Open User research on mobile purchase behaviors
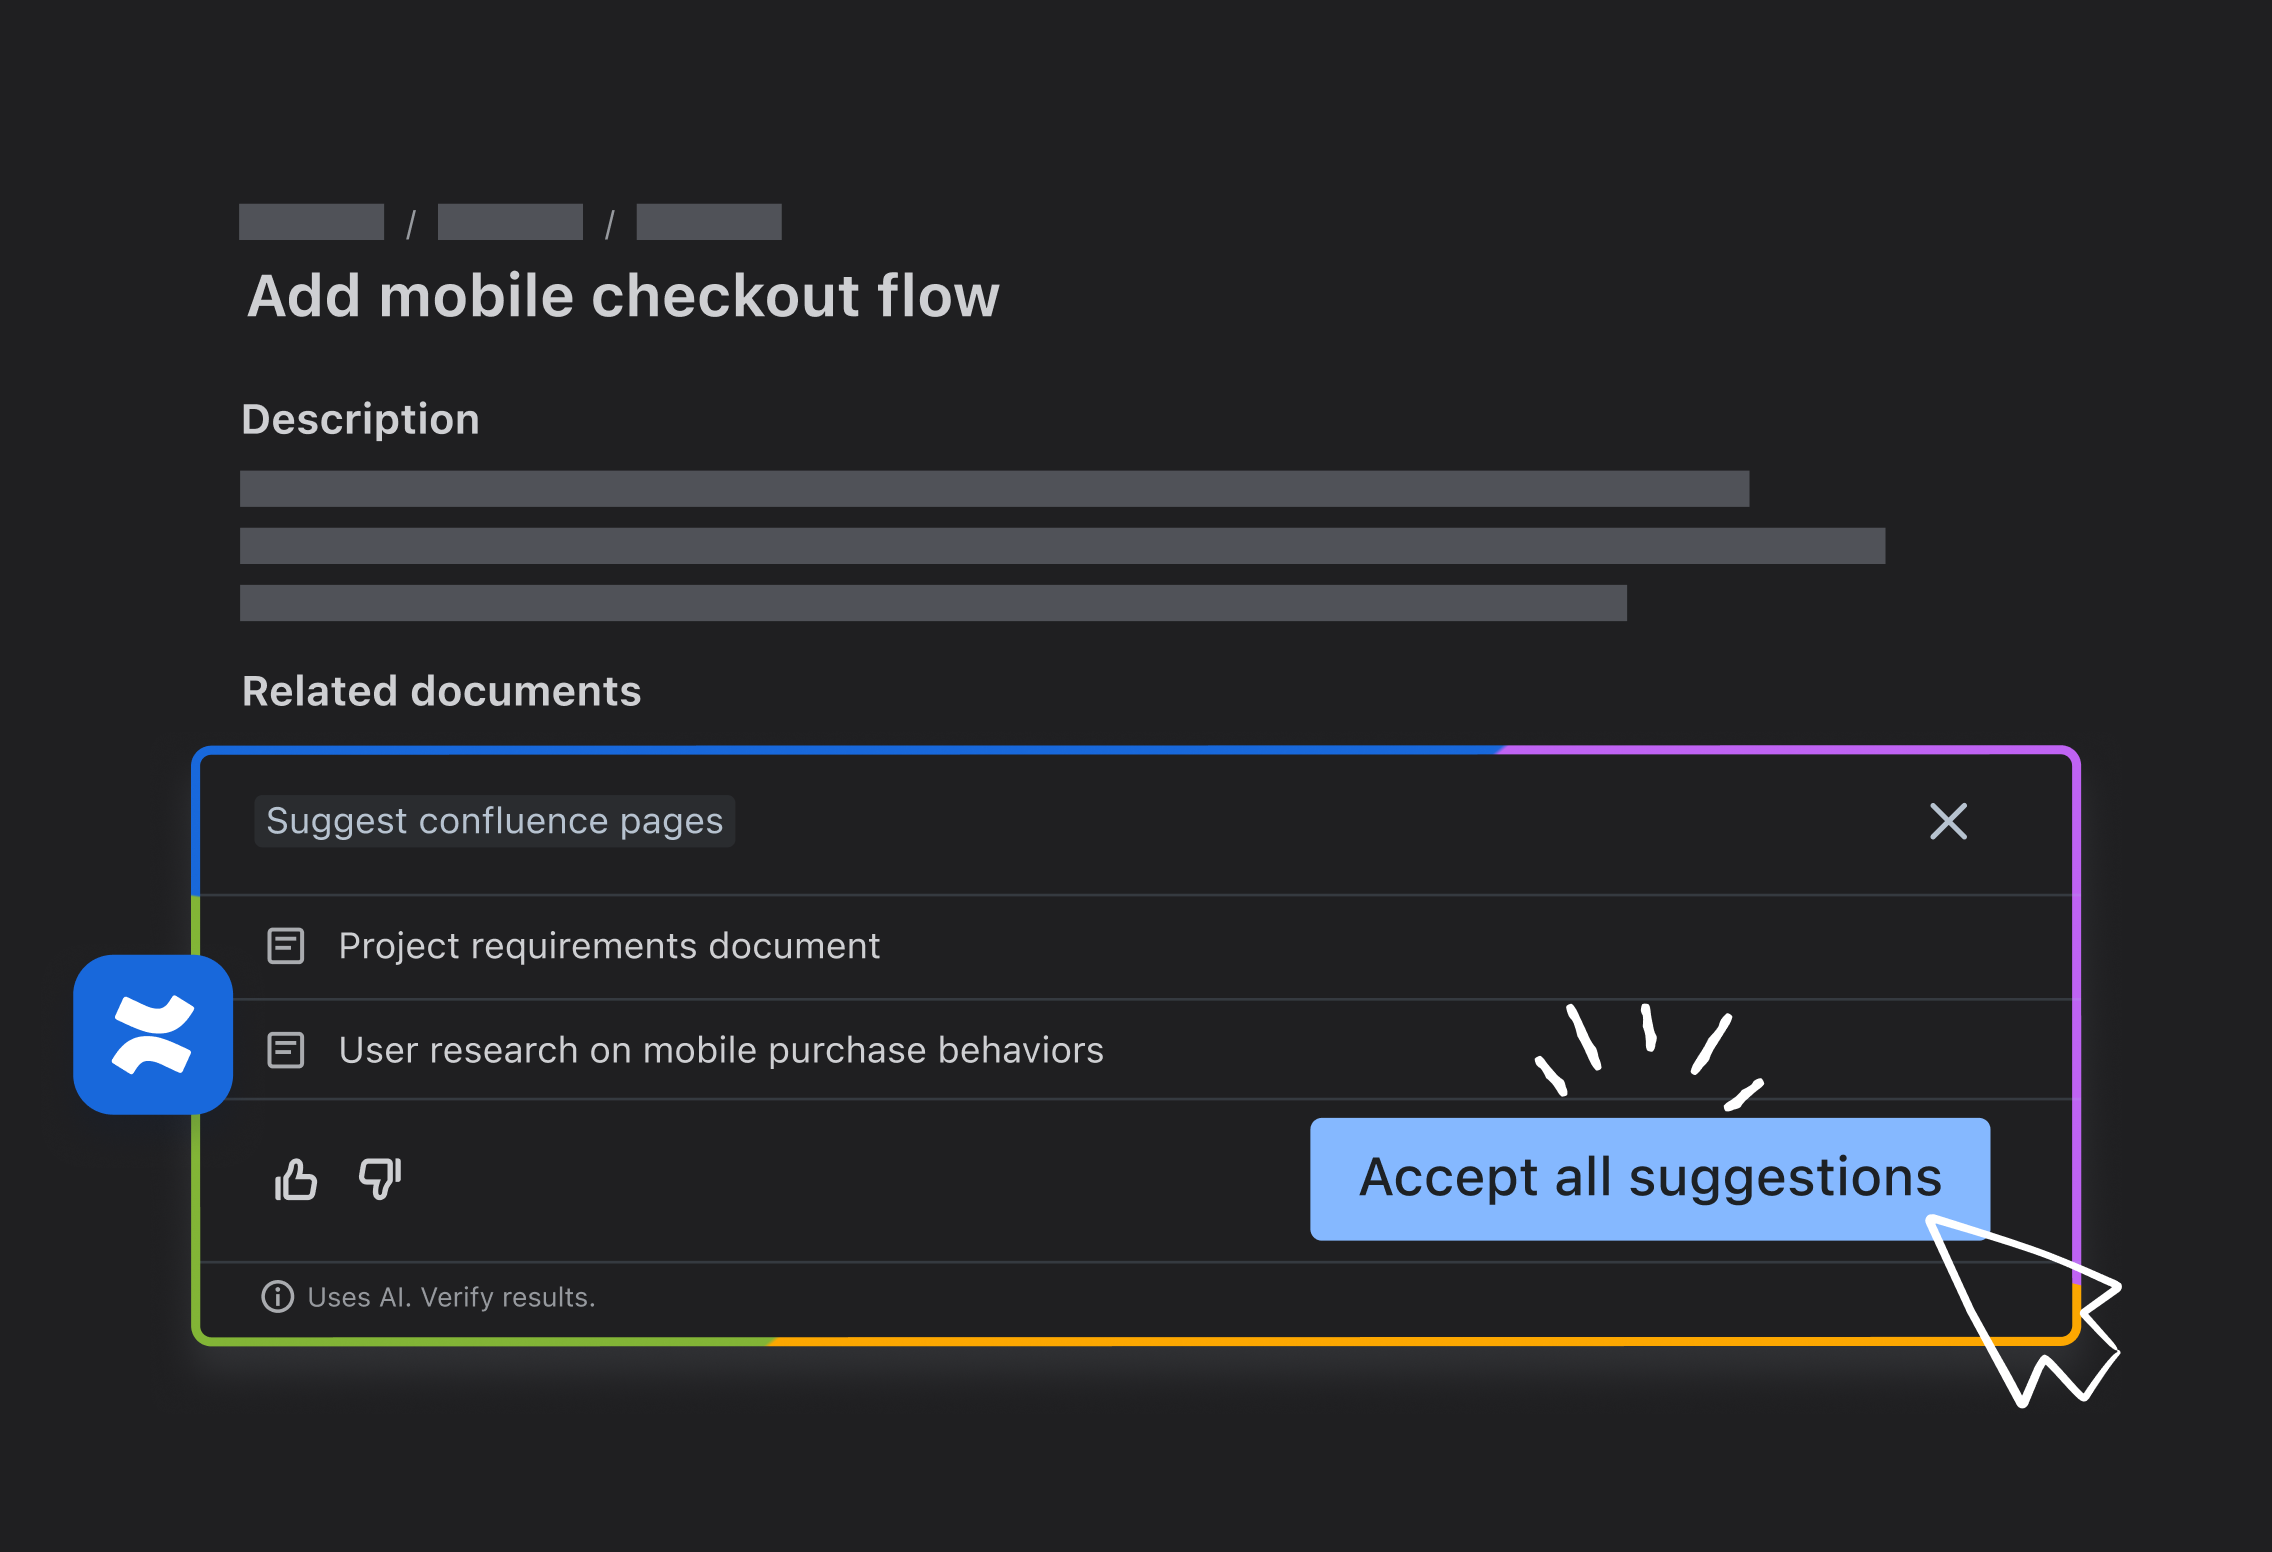Image resolution: width=2272 pixels, height=1552 pixels. [x=721, y=1050]
